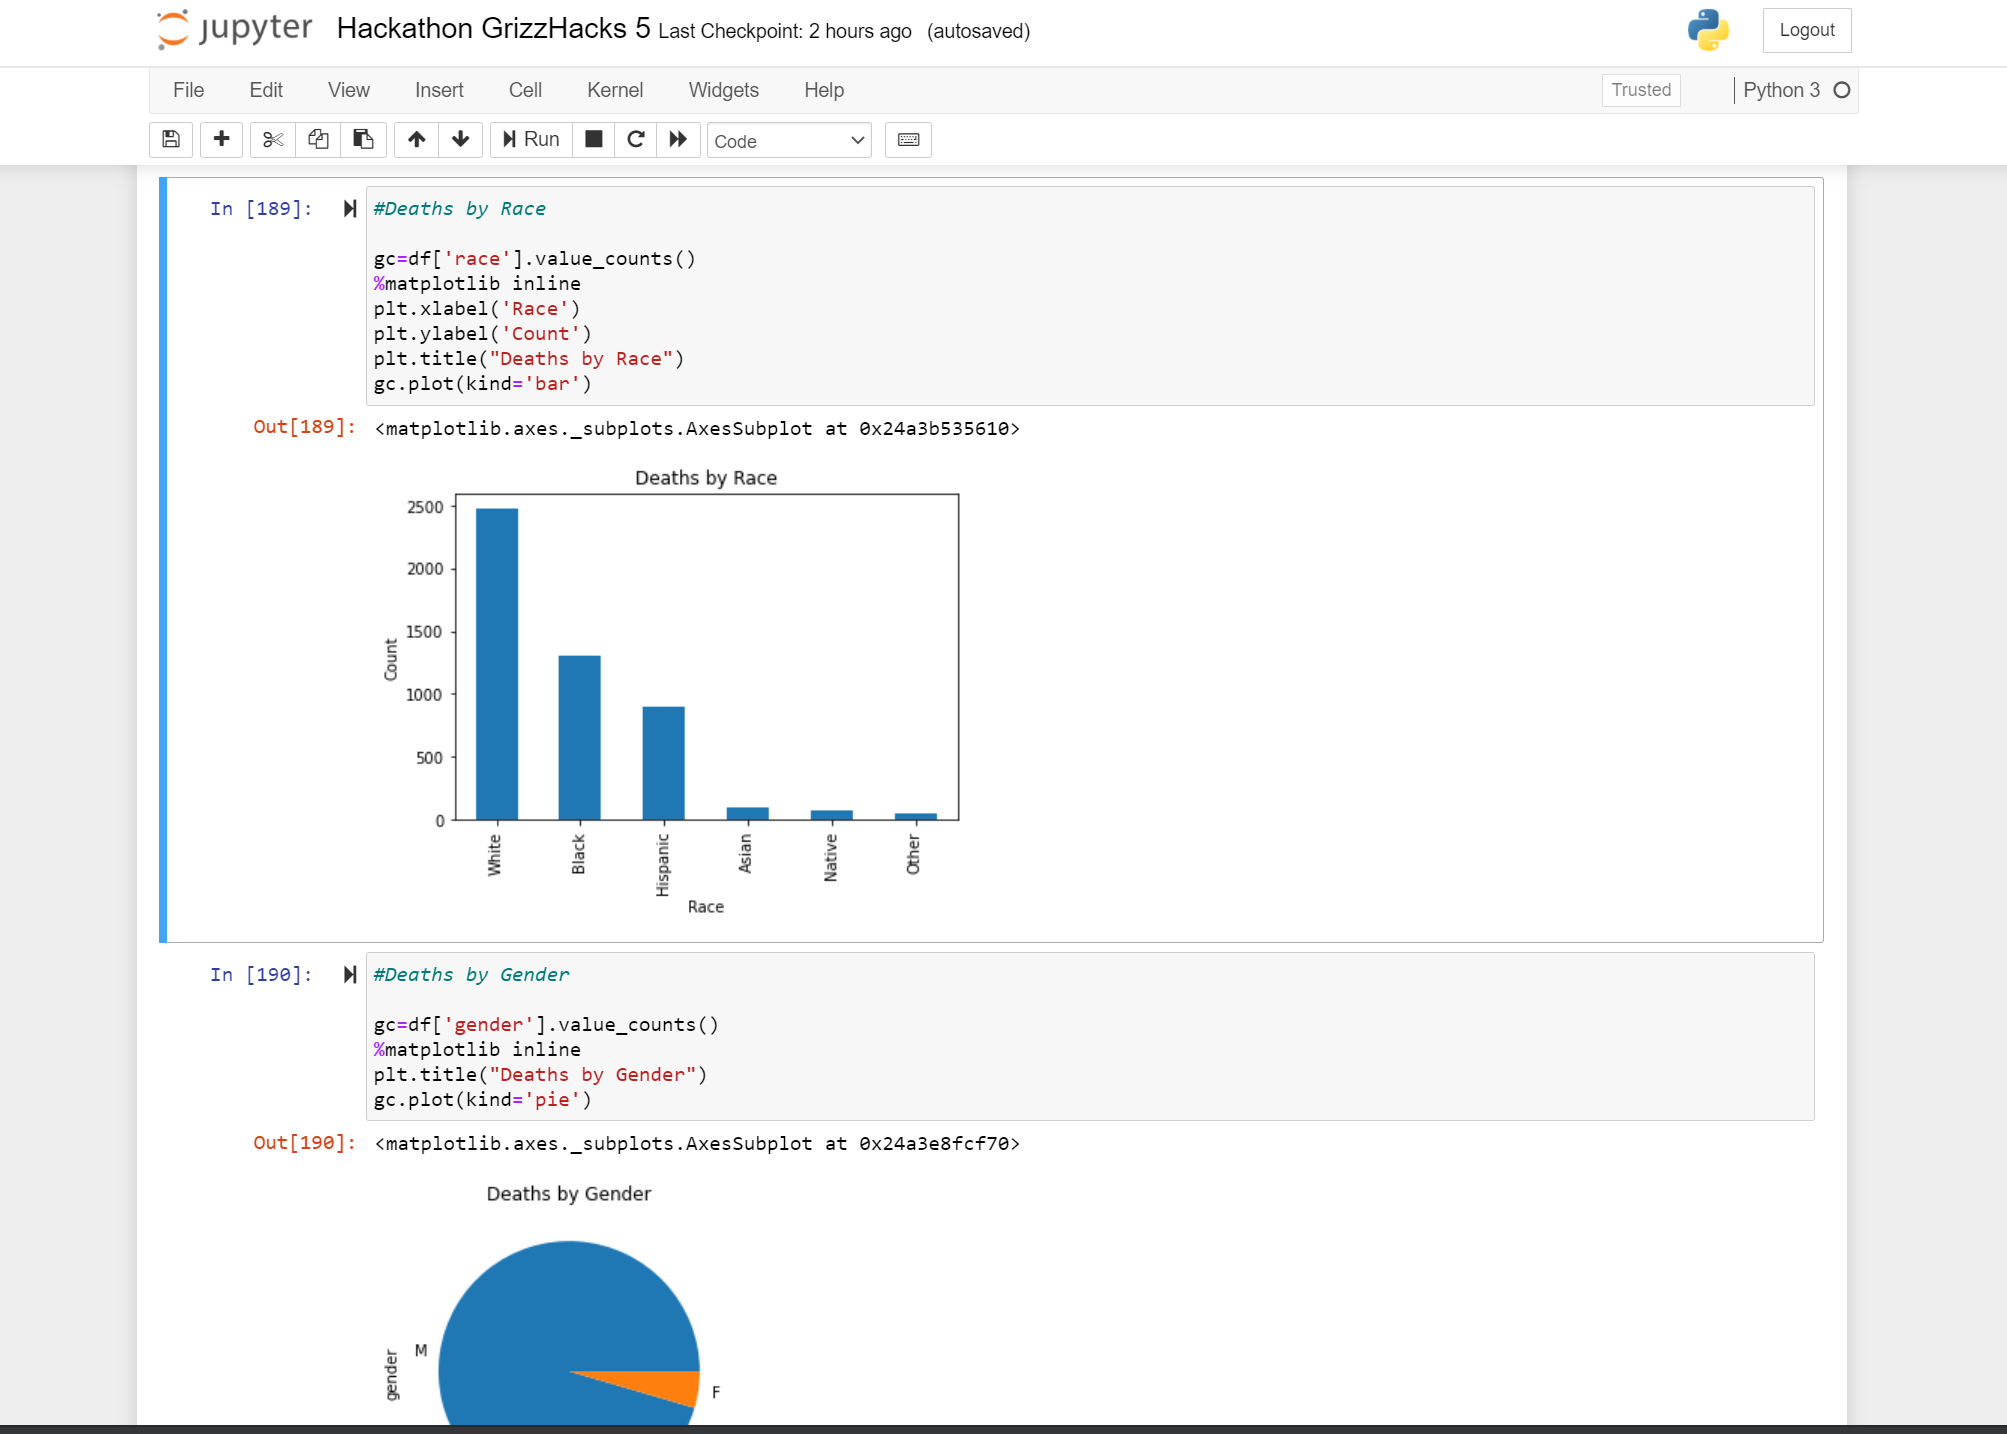
Task: Open the Cell menu
Action: pyautogui.click(x=525, y=90)
